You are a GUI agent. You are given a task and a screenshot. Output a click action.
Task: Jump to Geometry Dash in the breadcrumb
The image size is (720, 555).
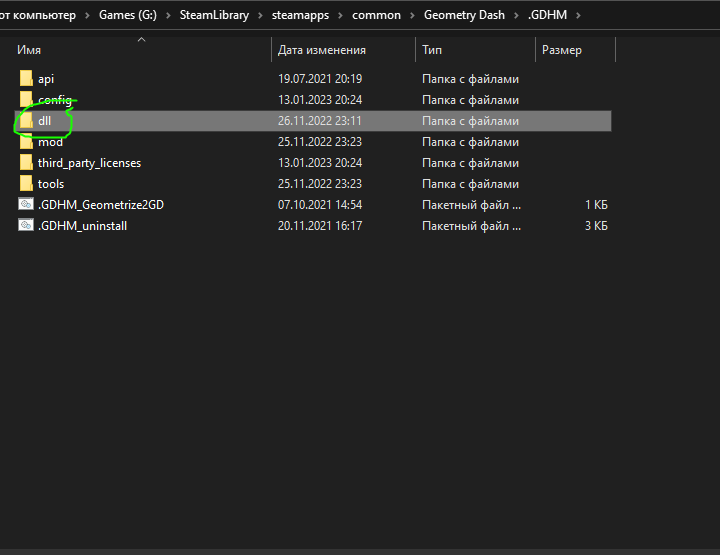463,15
